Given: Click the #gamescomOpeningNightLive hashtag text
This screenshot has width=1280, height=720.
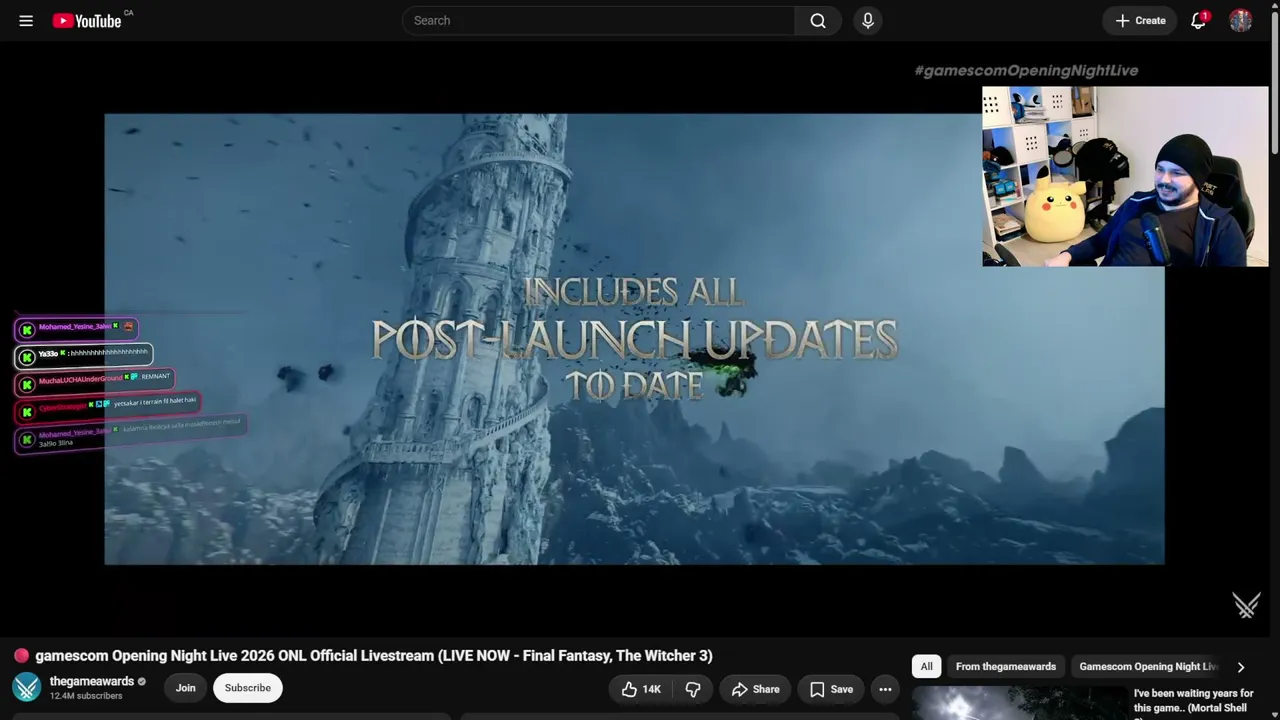Looking at the screenshot, I should point(1026,70).
